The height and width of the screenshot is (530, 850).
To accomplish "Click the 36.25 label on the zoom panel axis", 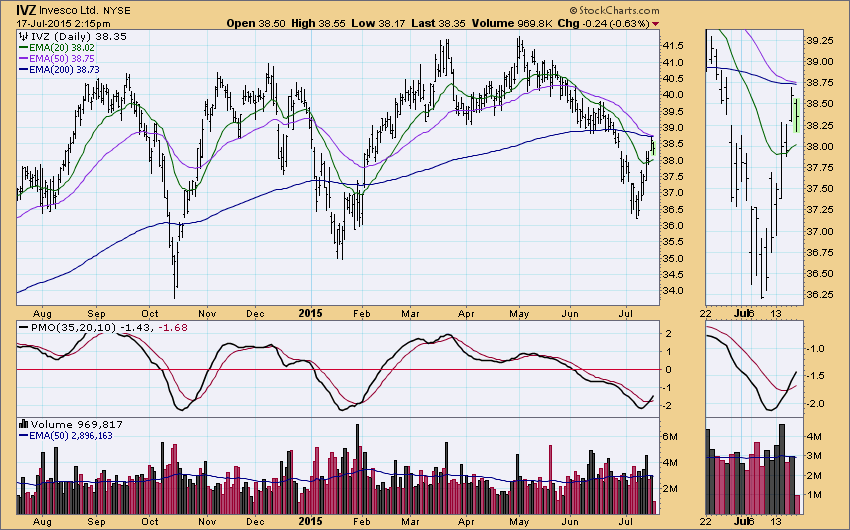I will click(820, 295).
